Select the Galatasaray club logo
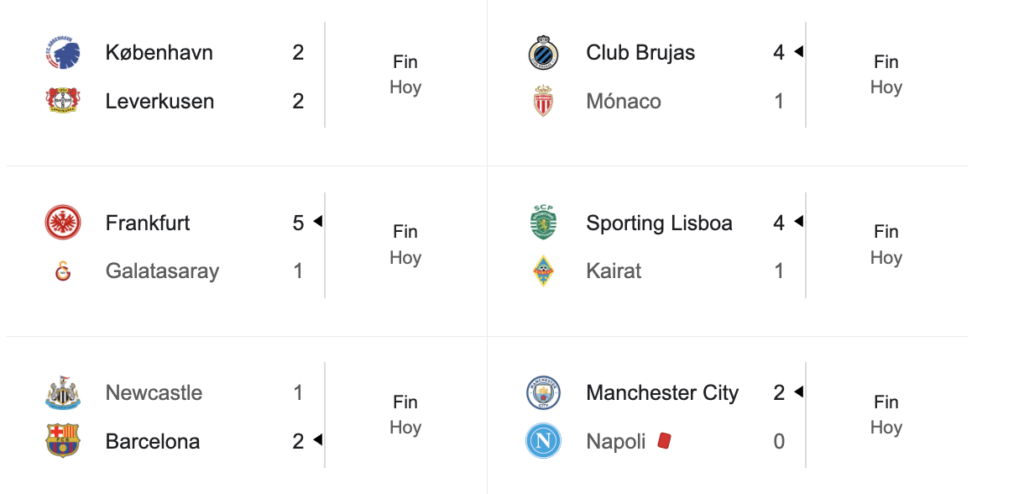The height and width of the screenshot is (494, 1024). click(x=63, y=271)
